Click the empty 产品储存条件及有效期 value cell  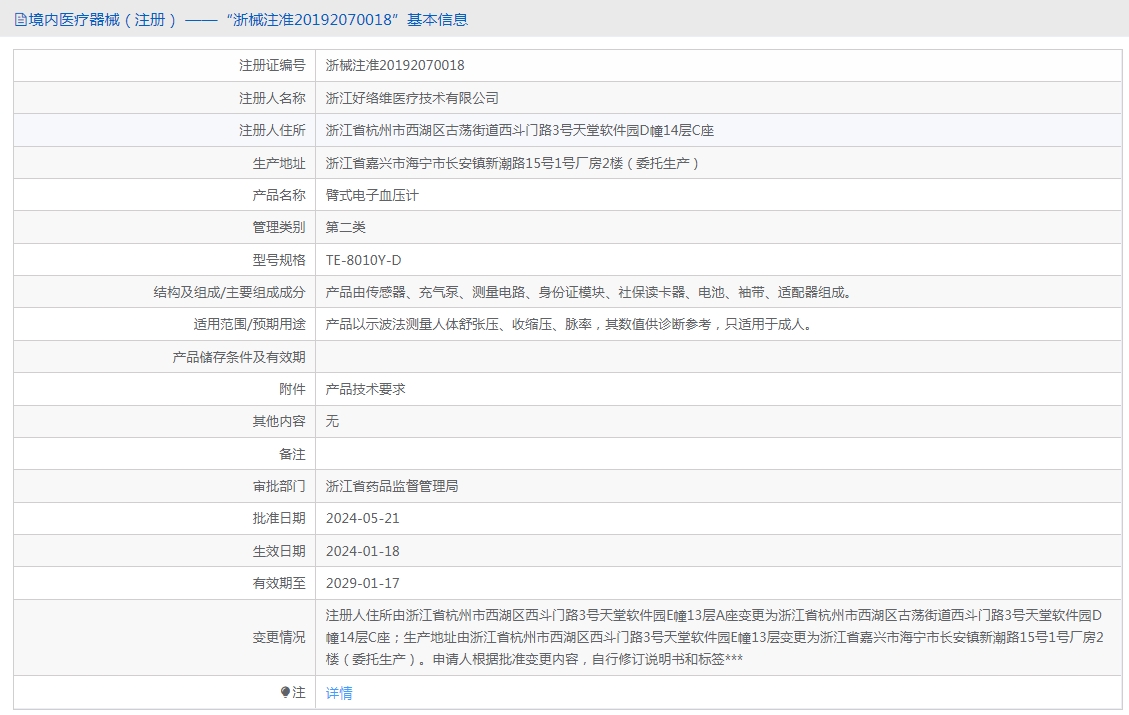point(718,357)
